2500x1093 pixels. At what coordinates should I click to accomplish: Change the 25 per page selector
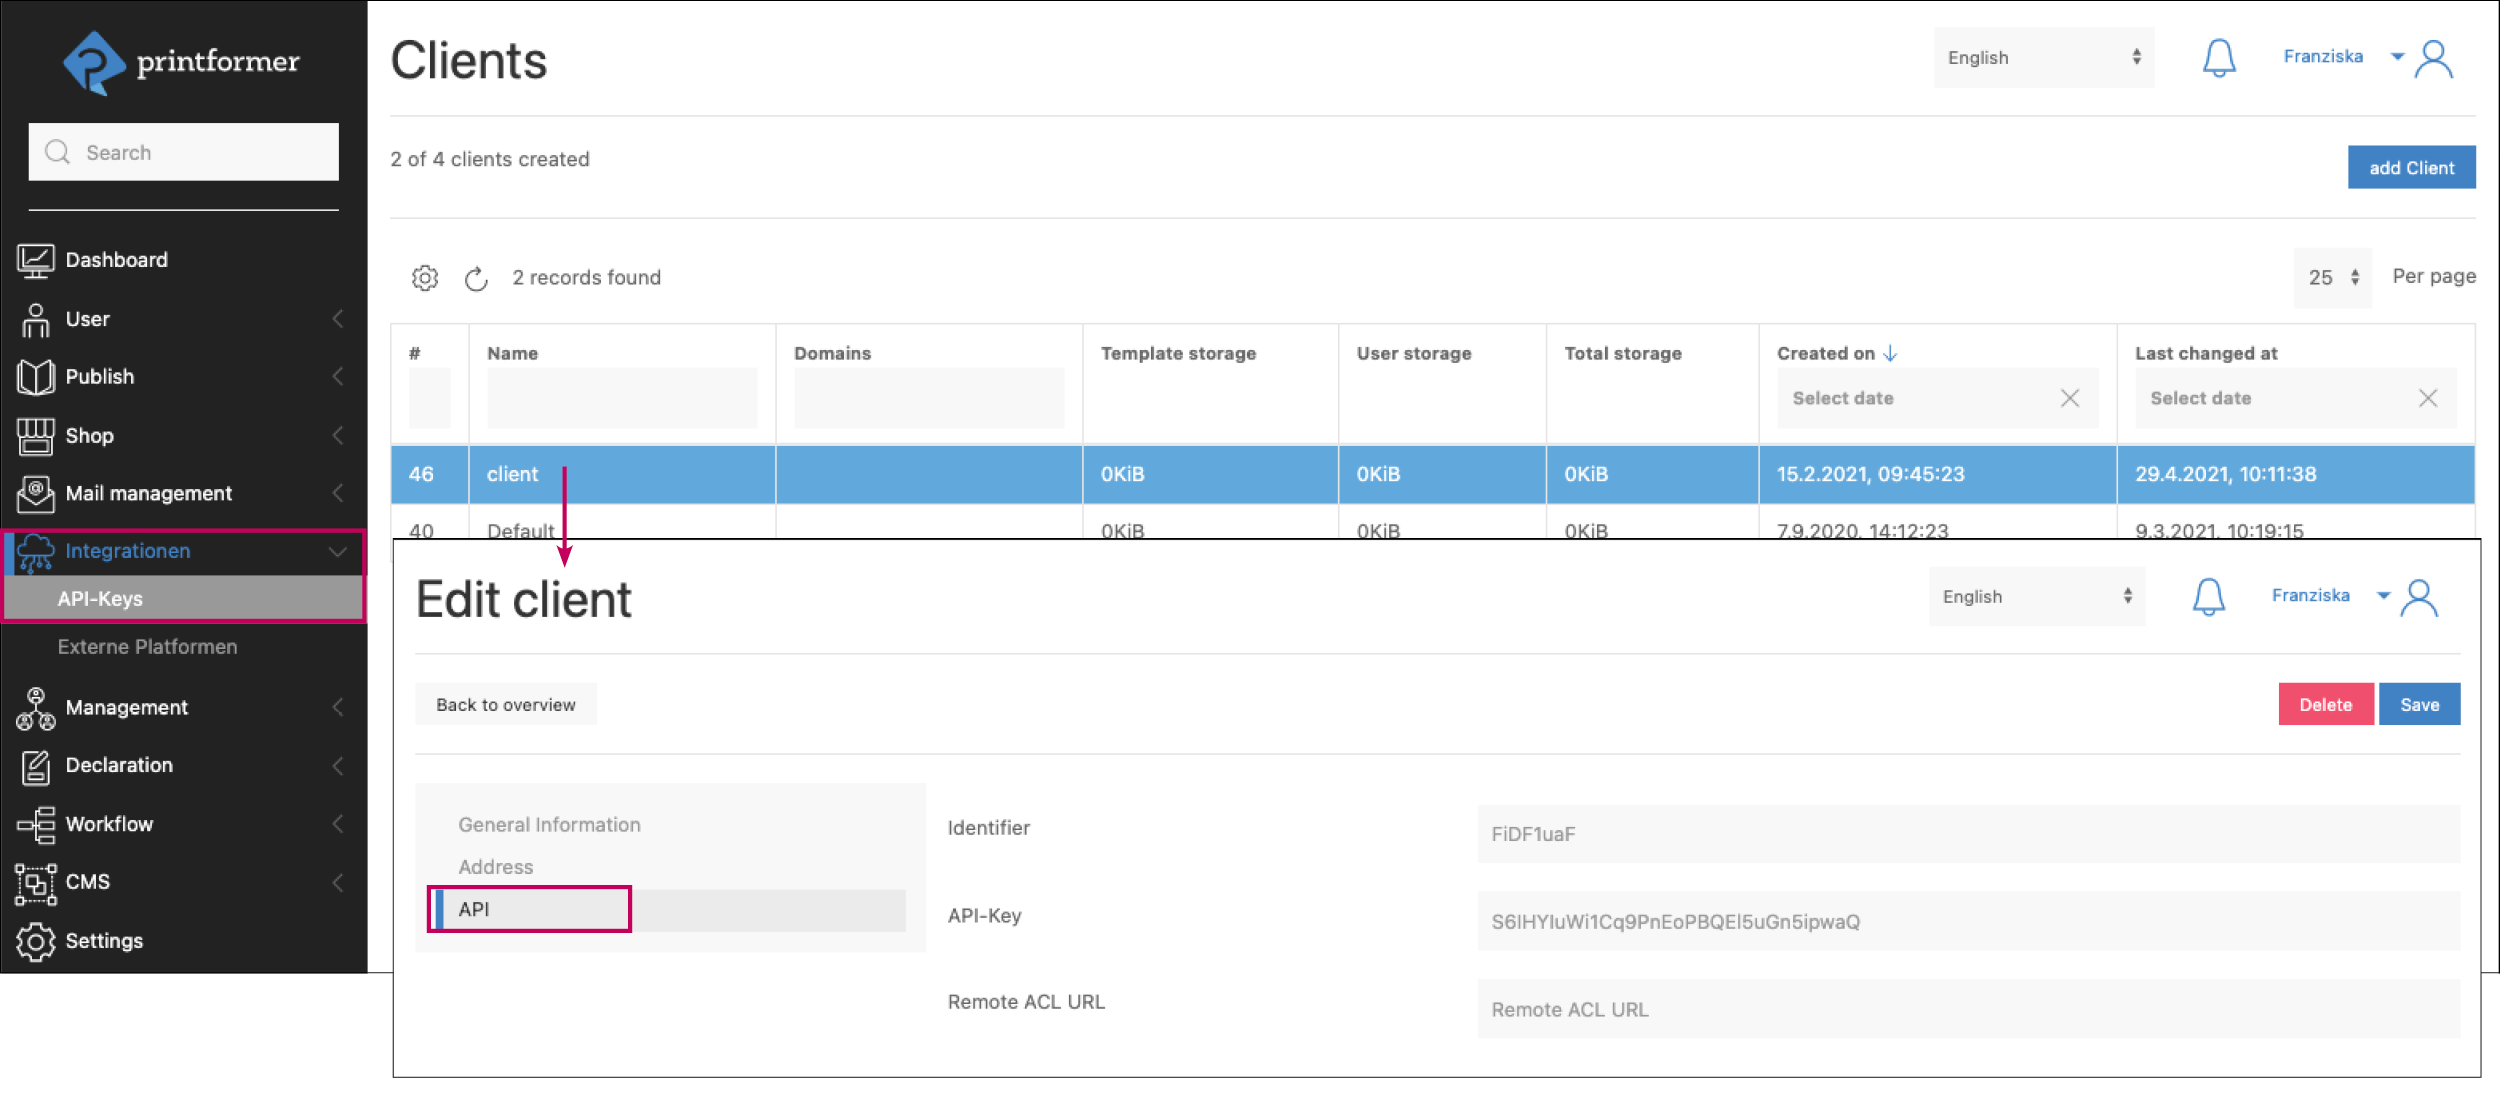[2333, 278]
